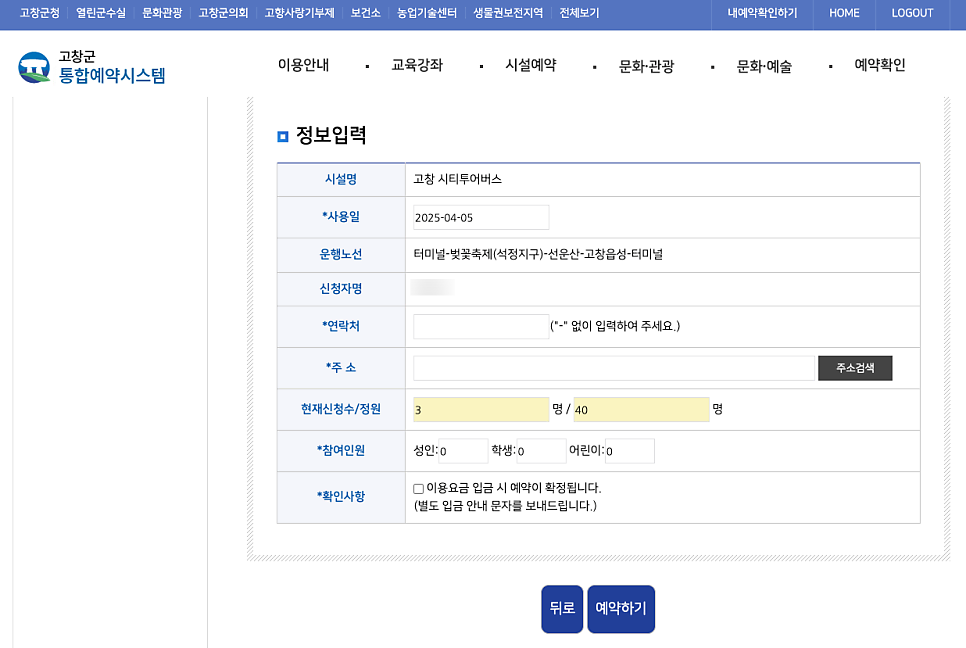Go to 내예약확인하기
Viewport: 966px width, 648px height.
coord(762,13)
